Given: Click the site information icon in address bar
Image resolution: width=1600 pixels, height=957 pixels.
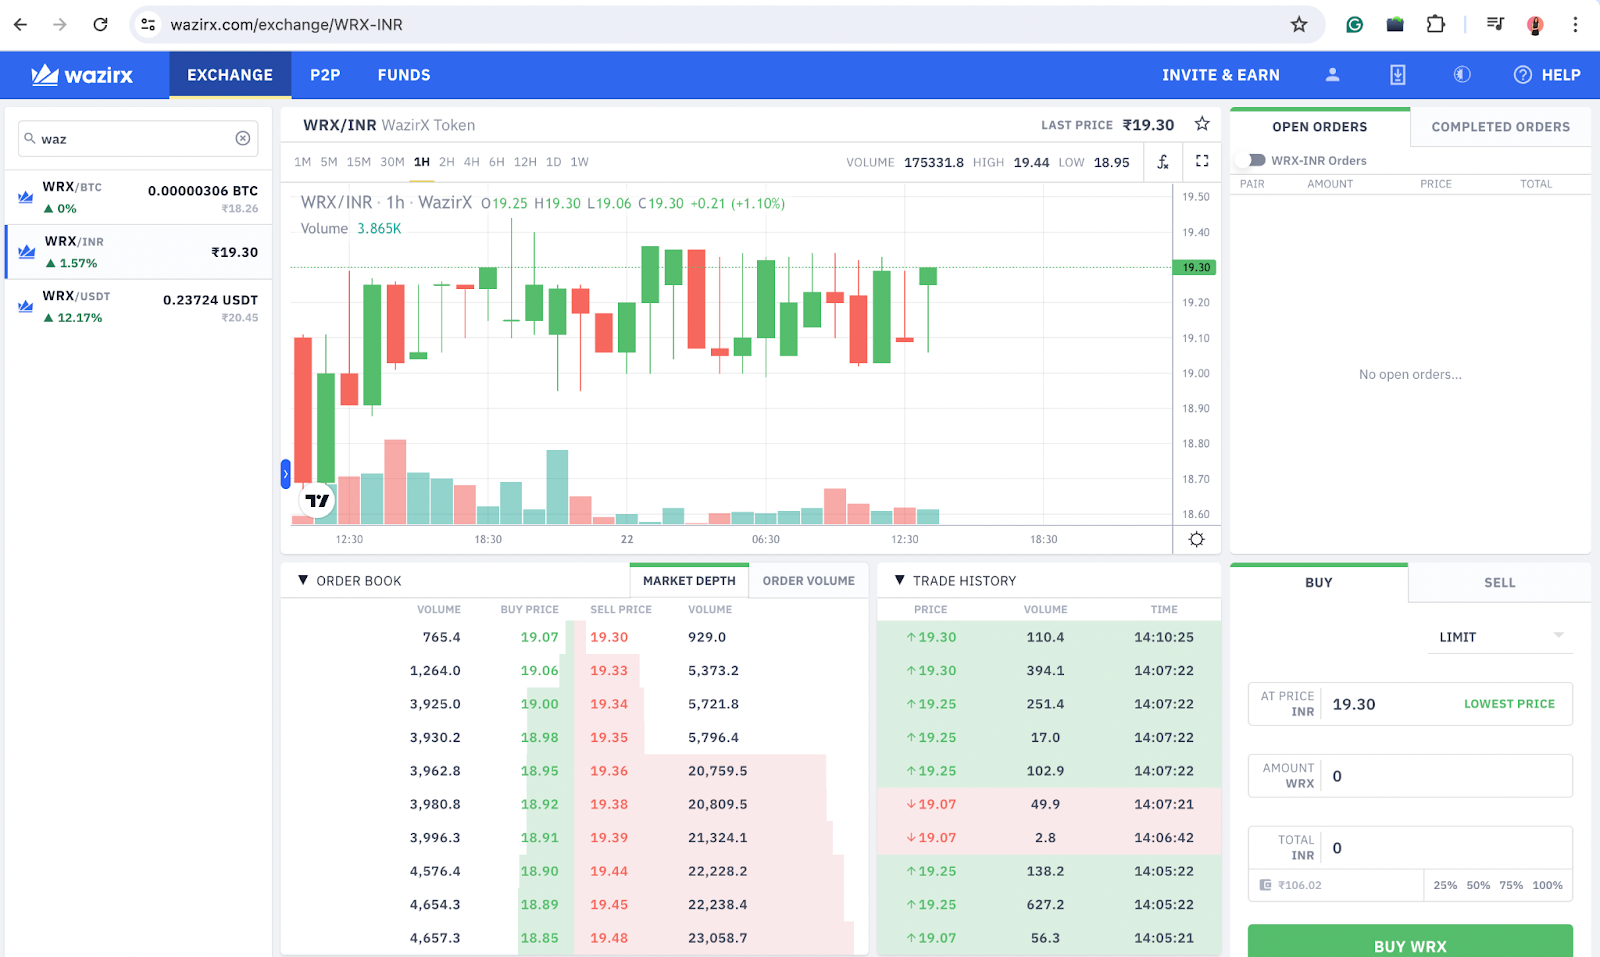Looking at the screenshot, I should [148, 24].
